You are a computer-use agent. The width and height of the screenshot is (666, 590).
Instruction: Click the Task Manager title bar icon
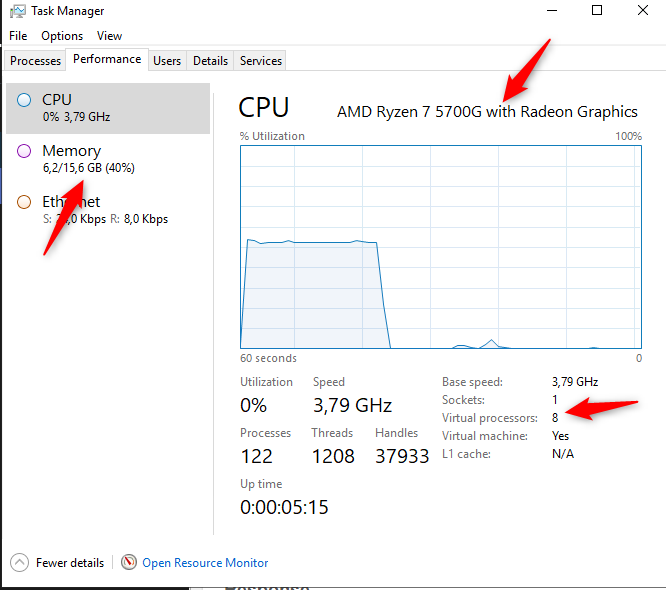[17, 11]
